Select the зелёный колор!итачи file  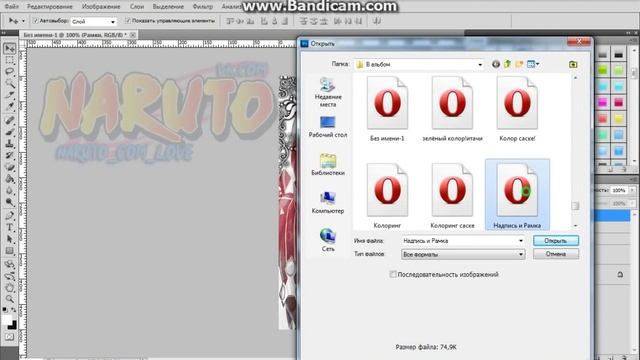452,109
